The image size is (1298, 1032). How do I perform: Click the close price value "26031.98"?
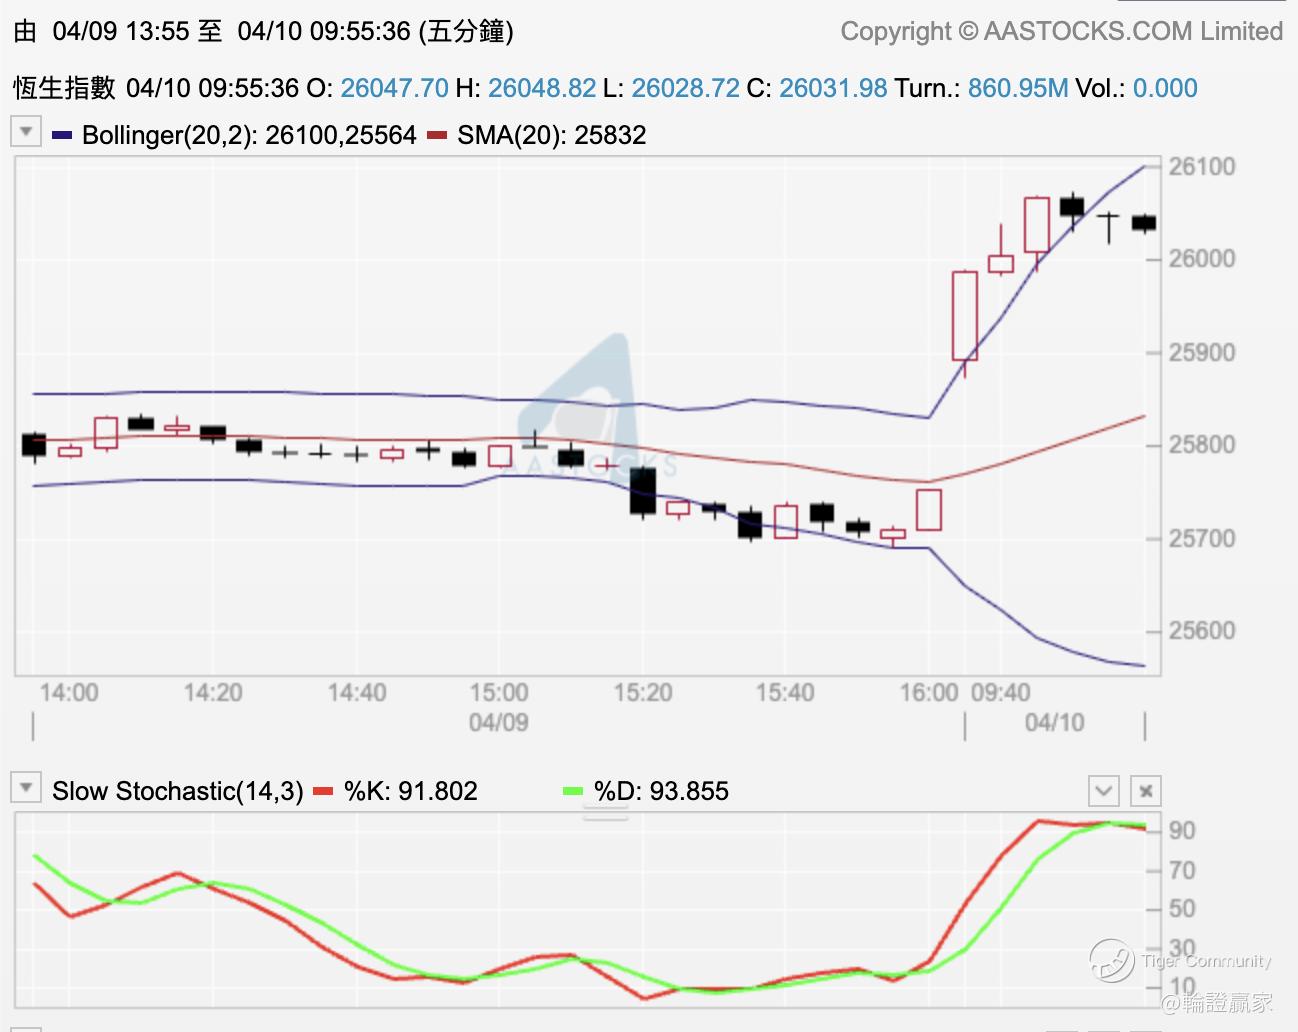point(833,88)
